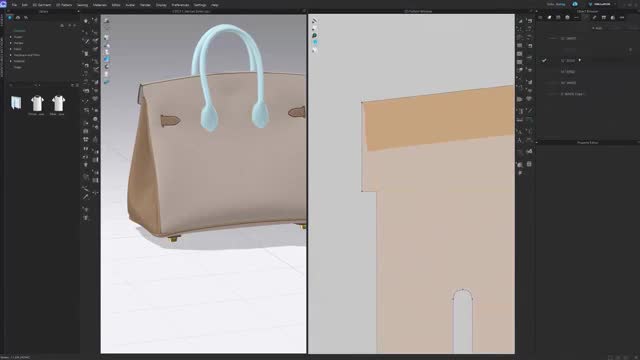The width and height of the screenshot is (640, 360).
Task: Click the Object Browser panel title
Action: (x=588, y=11)
